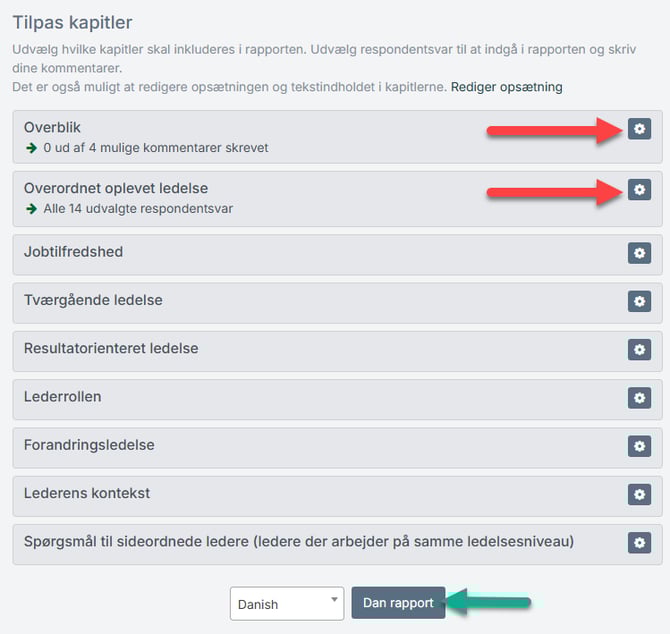
Task: Click the Lederens kontekst gear icon
Action: (x=639, y=494)
